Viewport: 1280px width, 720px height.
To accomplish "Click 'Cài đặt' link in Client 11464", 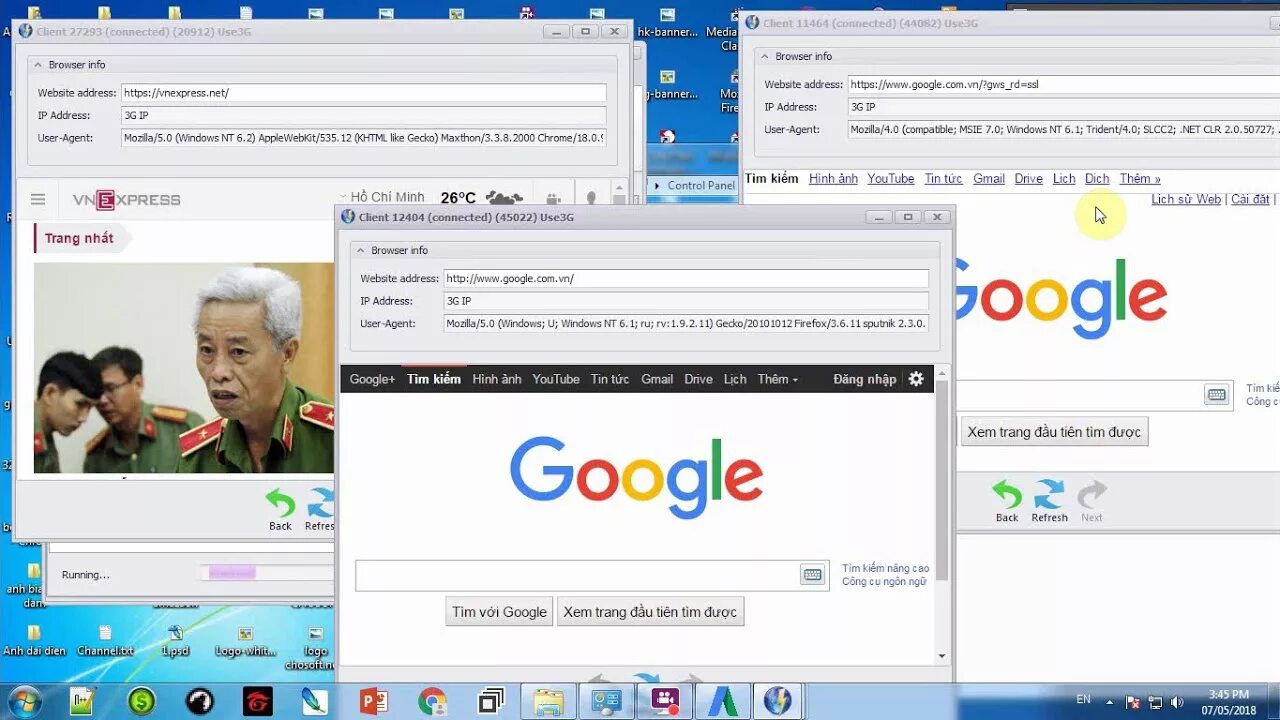I will pos(1250,199).
